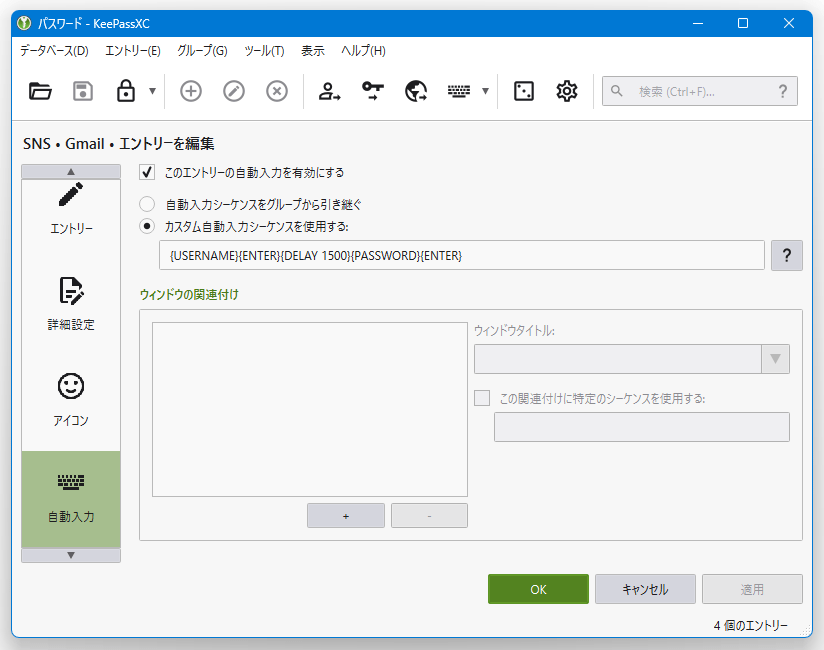Image resolution: width=824 pixels, height=650 pixels.
Task: Open the 表示 menu
Action: pyautogui.click(x=313, y=51)
